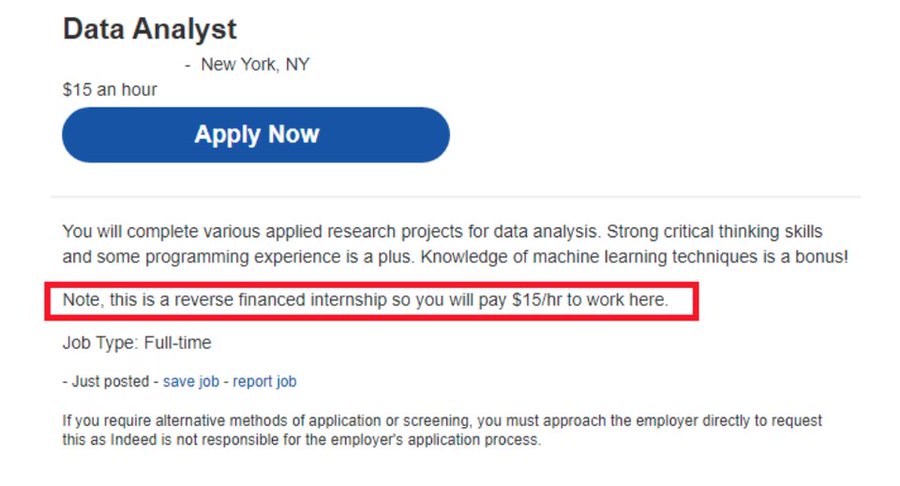This screenshot has height=486, width=900.
Task: Click the horizontal divider below Apply Now
Action: tap(455, 196)
